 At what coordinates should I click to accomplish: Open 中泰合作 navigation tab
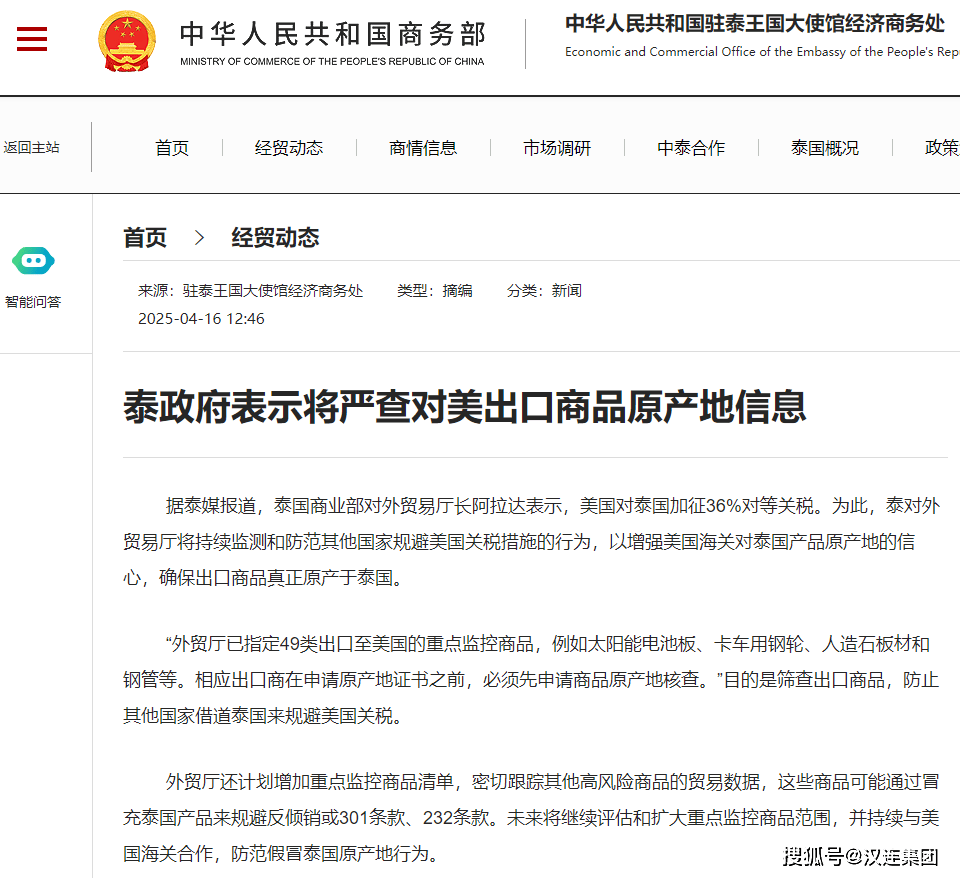[x=691, y=148]
